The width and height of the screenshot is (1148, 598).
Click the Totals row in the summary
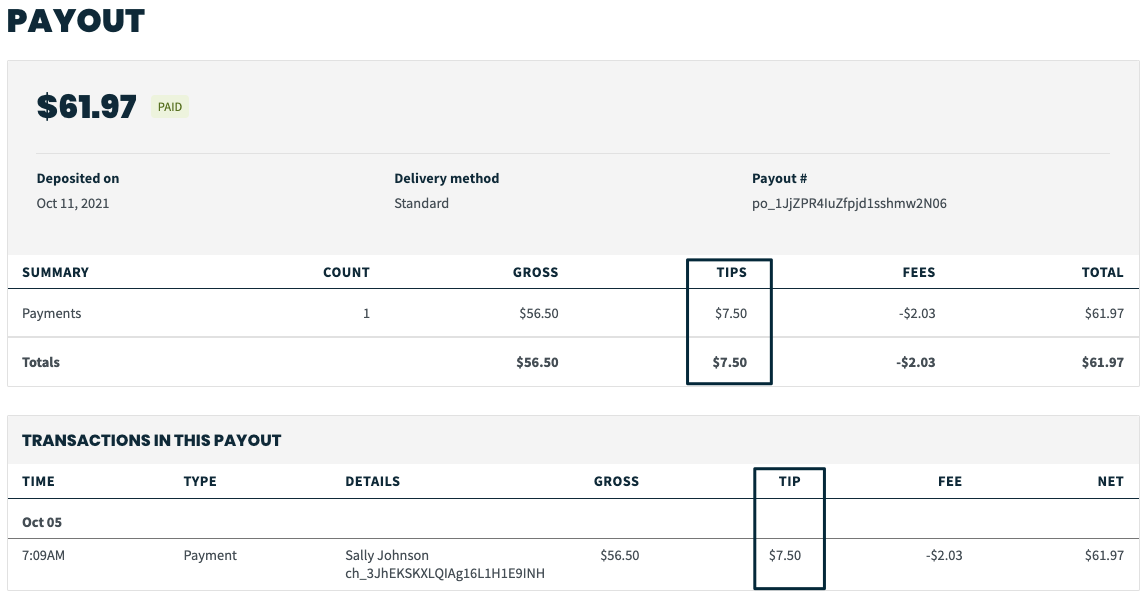40,362
